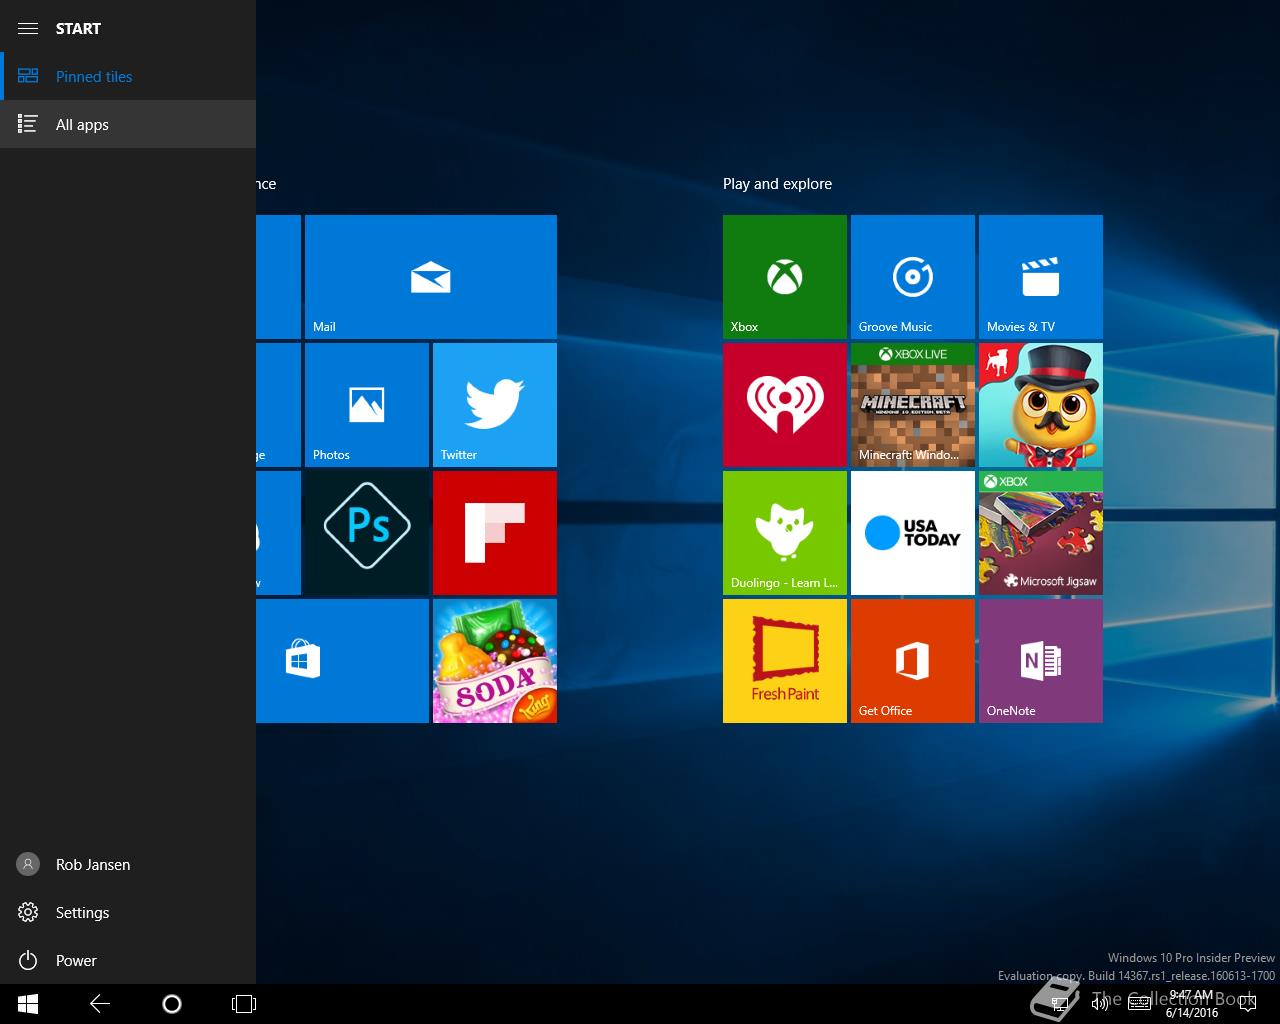1280x1024 pixels.
Task: Open the touch keyboard from taskbar
Action: tap(1139, 1004)
